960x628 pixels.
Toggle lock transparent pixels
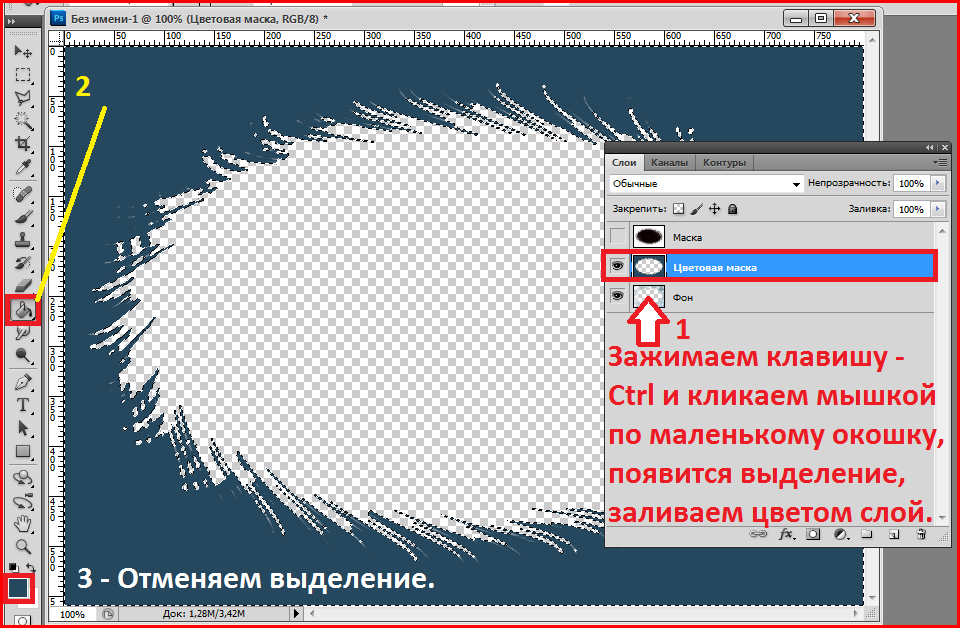[678, 209]
